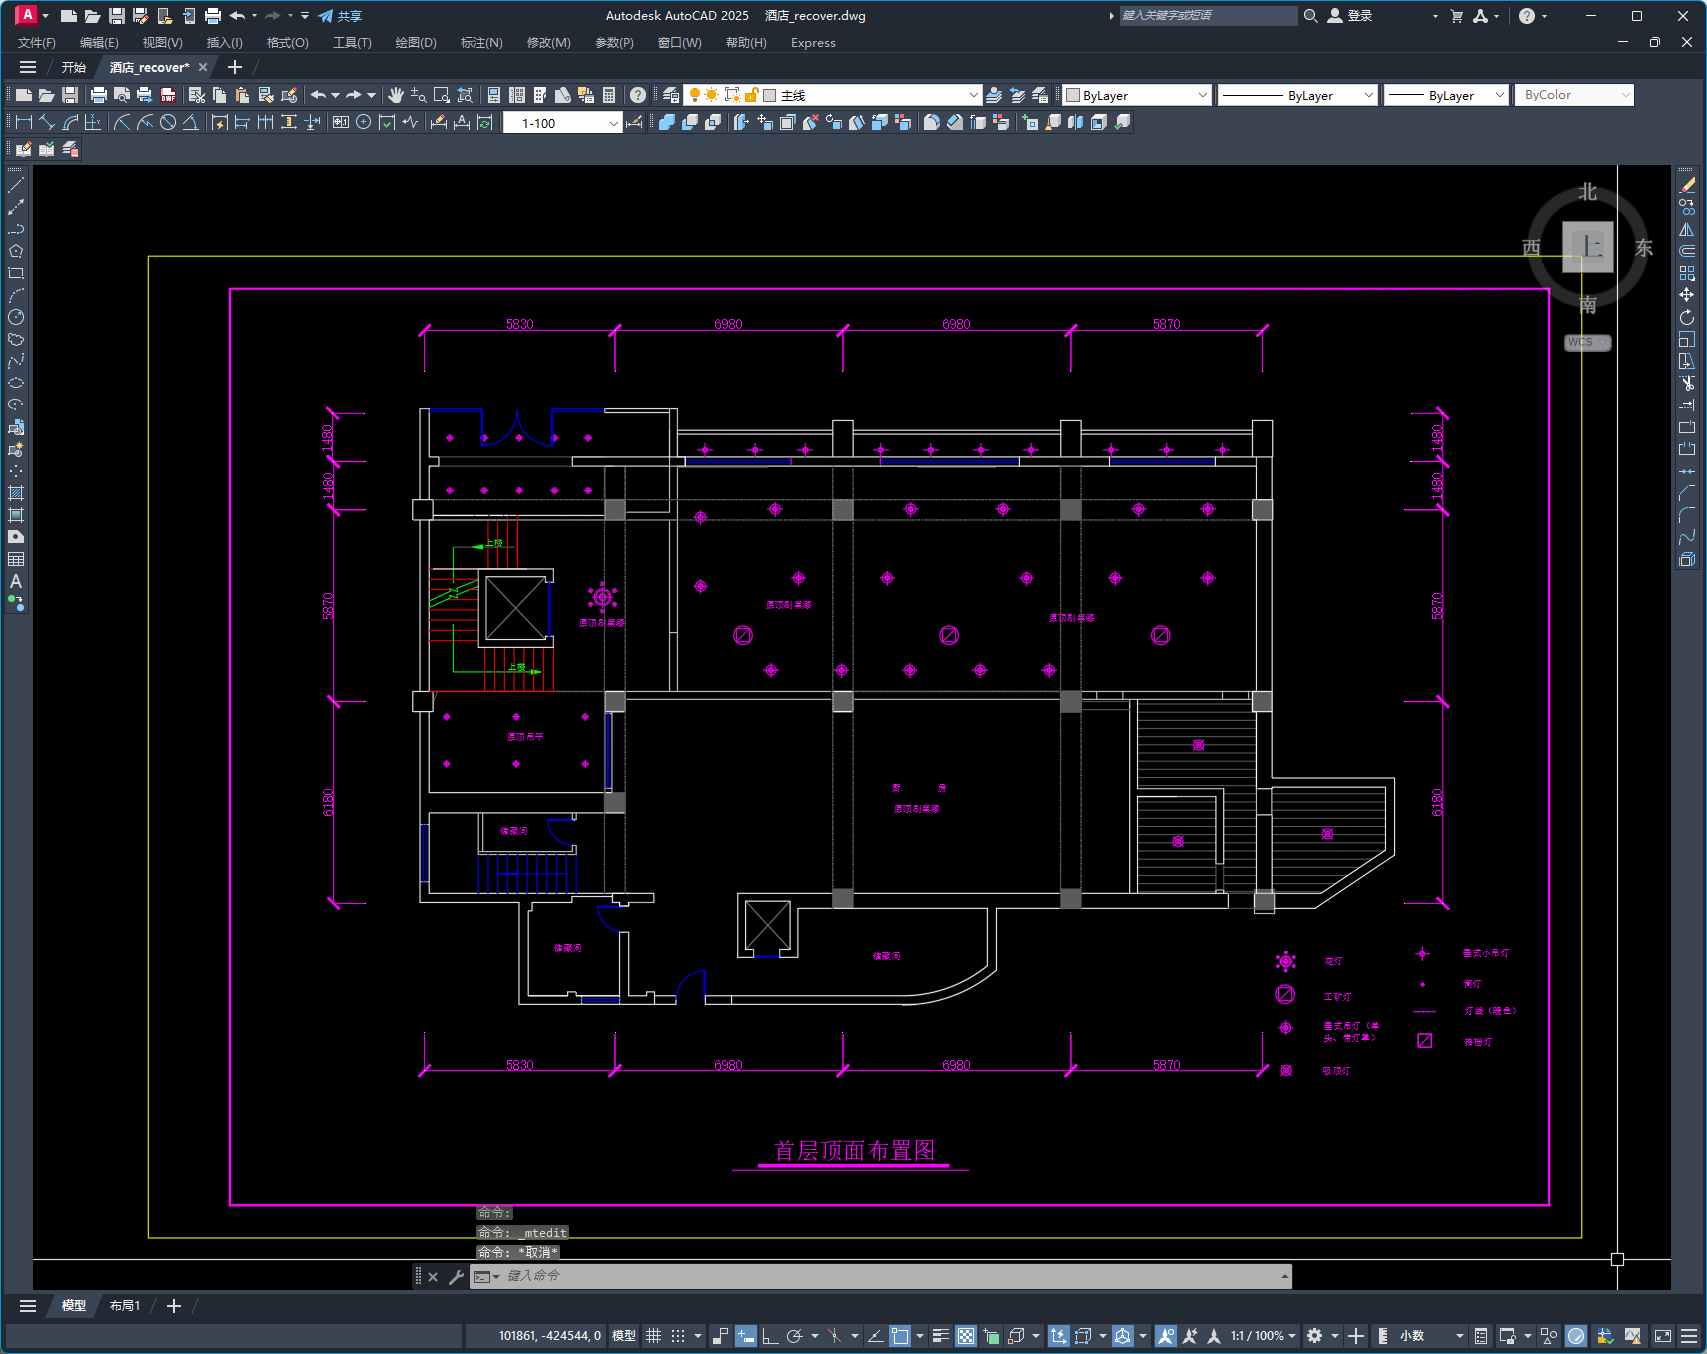Screen dimensions: 1707x1354
Task: Toggle transparency display in status bar
Action: point(966,1336)
